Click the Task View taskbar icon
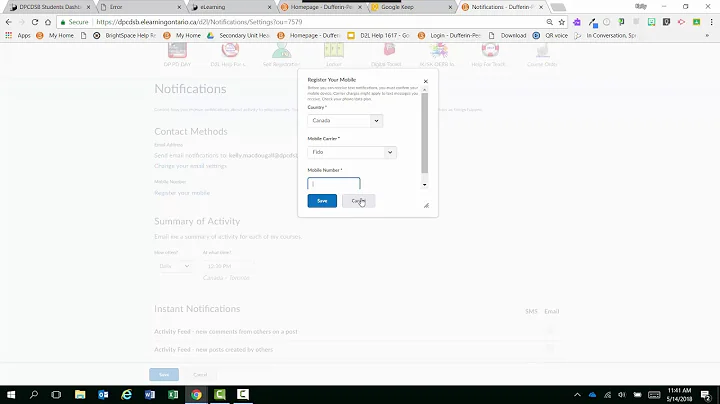Screen dimensions: 720x404 coord(56,395)
